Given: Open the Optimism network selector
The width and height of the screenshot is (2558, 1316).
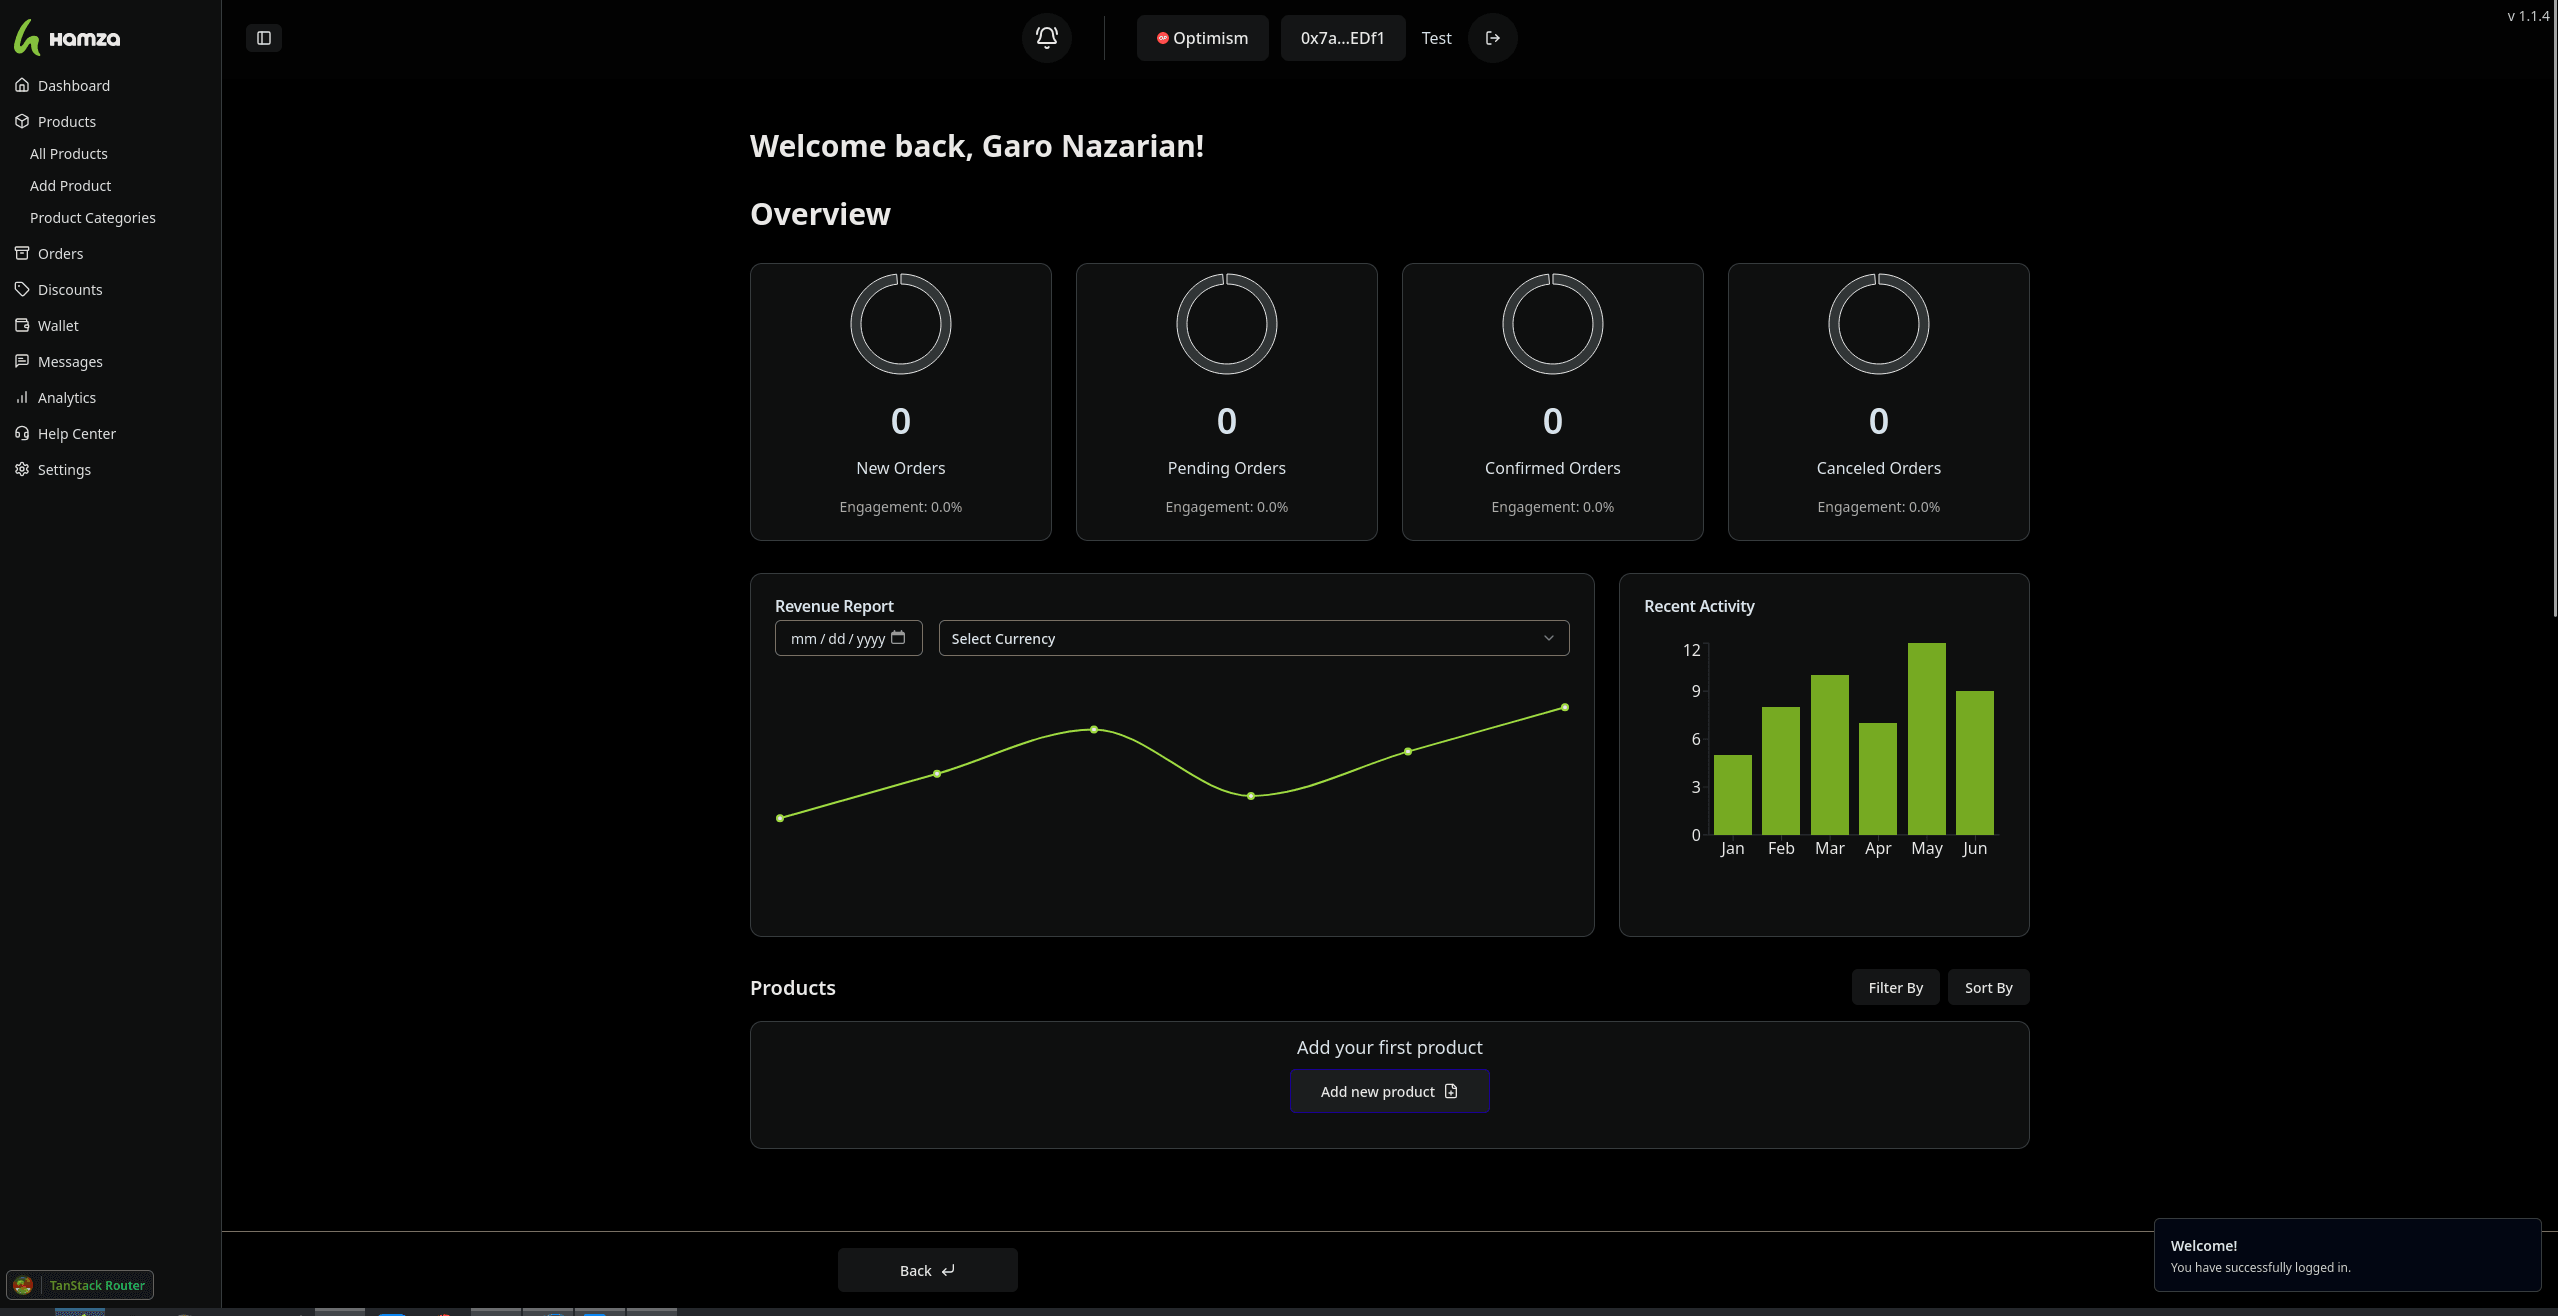Looking at the screenshot, I should (x=1202, y=38).
